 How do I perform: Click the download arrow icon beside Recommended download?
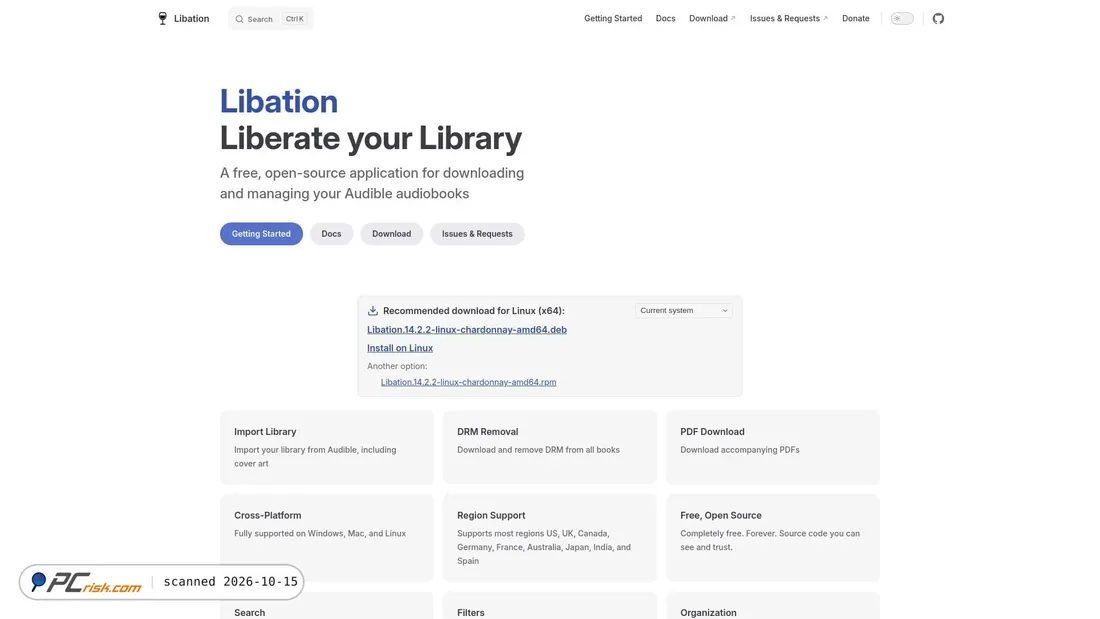(373, 310)
